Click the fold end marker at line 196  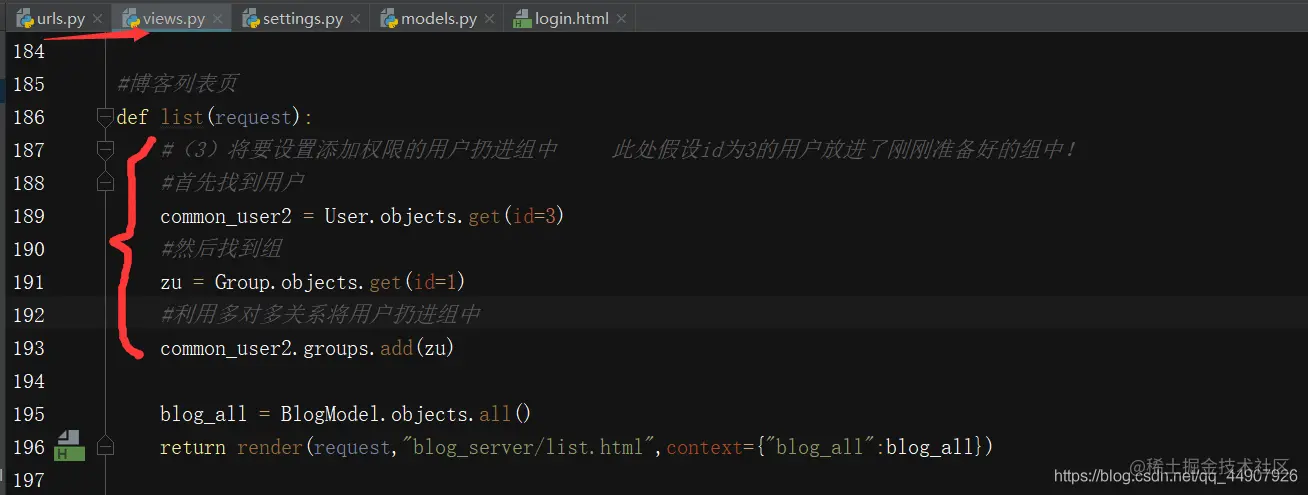point(105,447)
